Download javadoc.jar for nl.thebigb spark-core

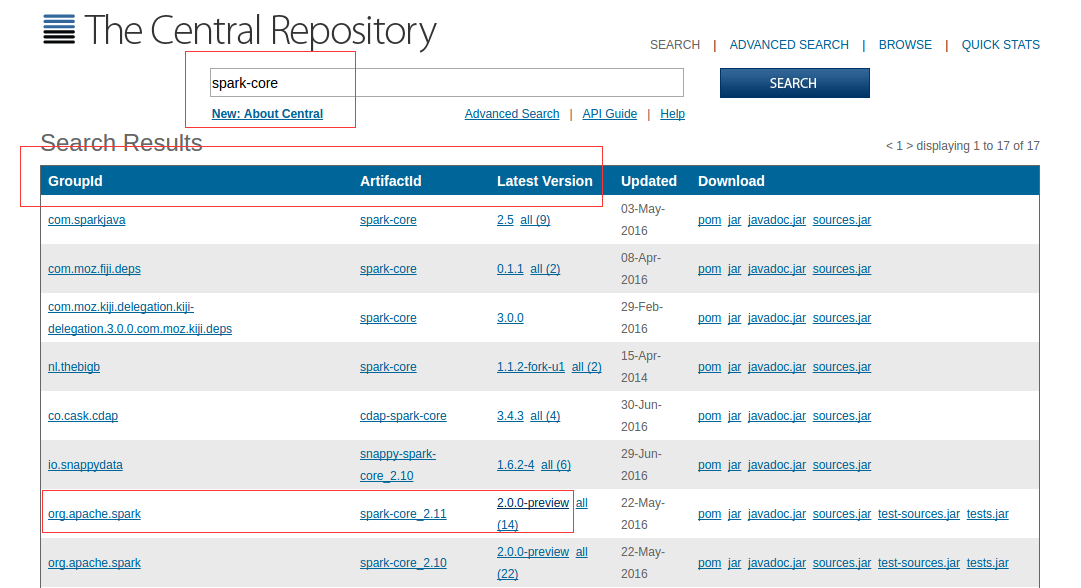(x=776, y=367)
